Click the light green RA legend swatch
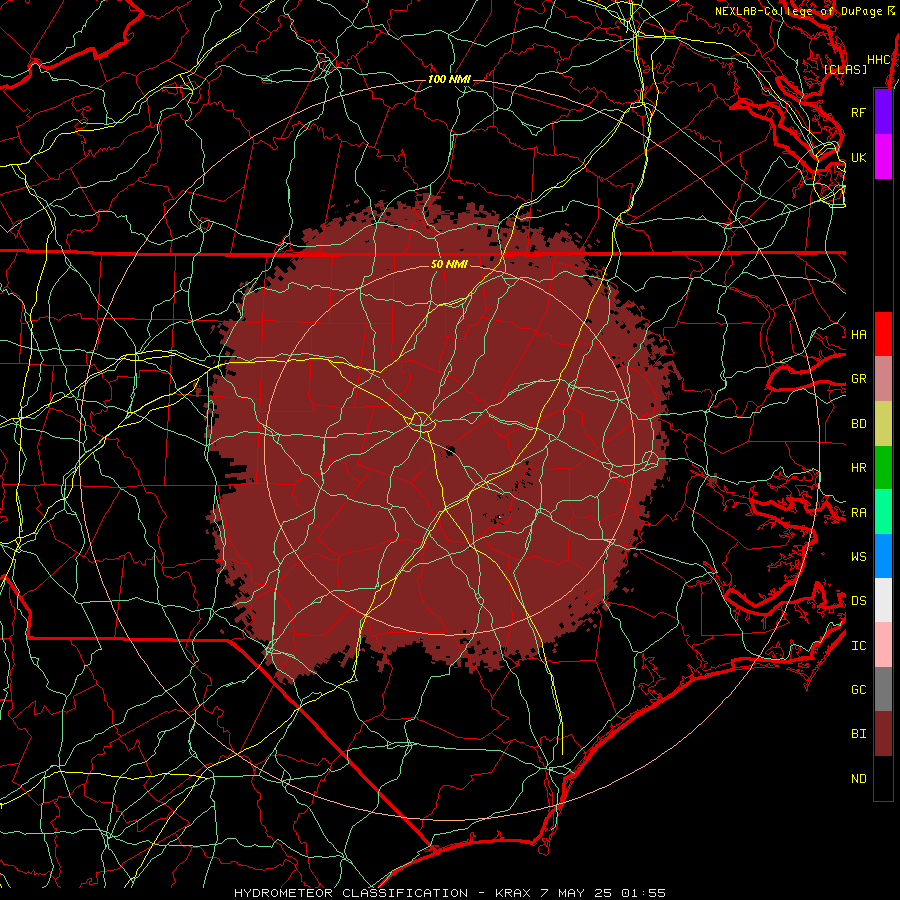This screenshot has width=900, height=900. (883, 512)
